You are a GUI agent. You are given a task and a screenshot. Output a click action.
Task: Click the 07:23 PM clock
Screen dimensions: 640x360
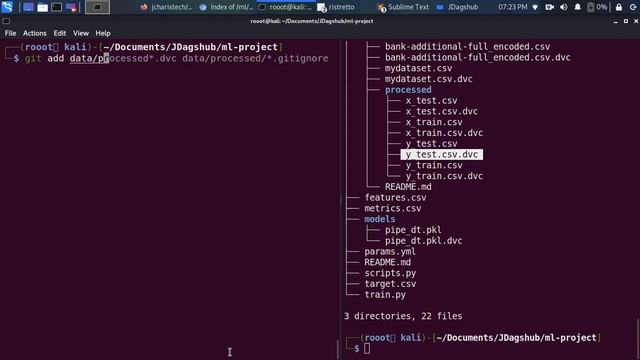(x=513, y=7)
